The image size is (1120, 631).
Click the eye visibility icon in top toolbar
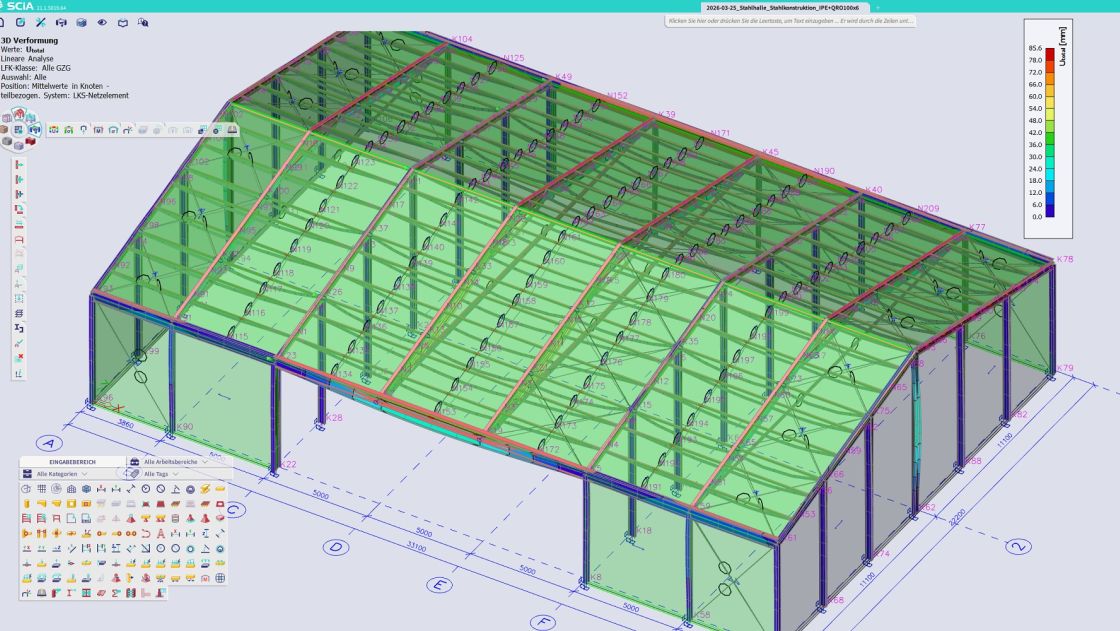coord(101,21)
